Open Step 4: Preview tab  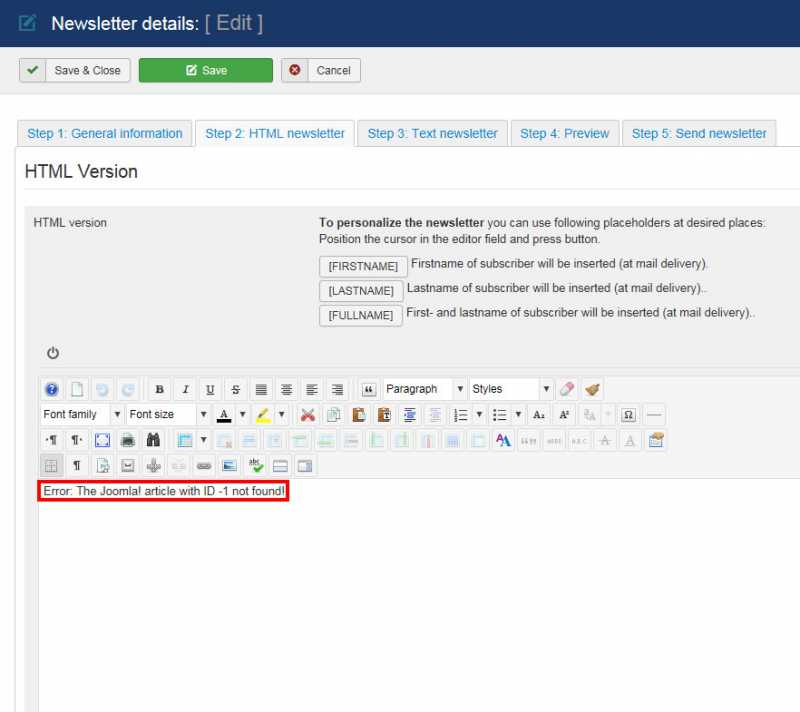564,133
